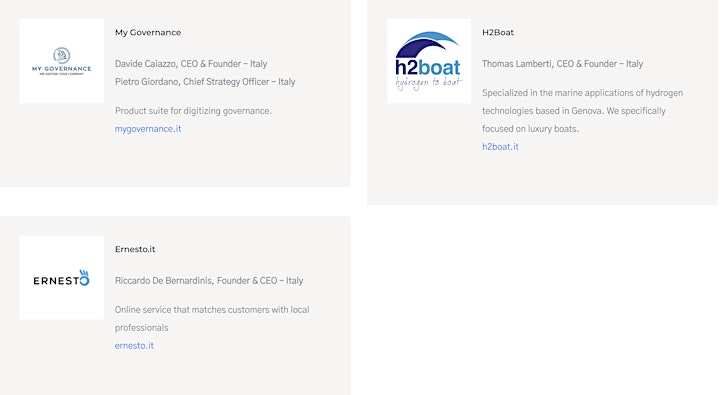The image size is (720, 395).
Task: Click the Ernesto.it company heading
Action: pos(135,249)
